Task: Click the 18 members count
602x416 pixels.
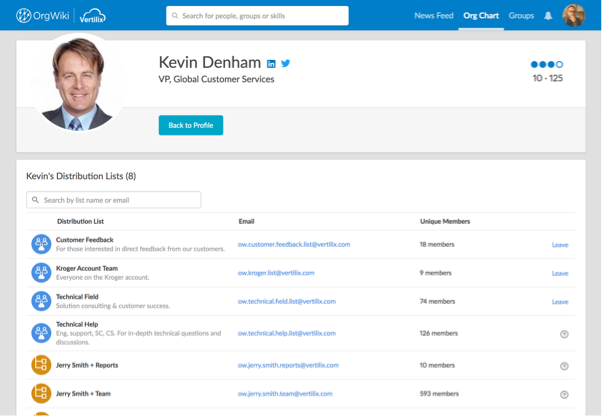Action: [x=437, y=244]
